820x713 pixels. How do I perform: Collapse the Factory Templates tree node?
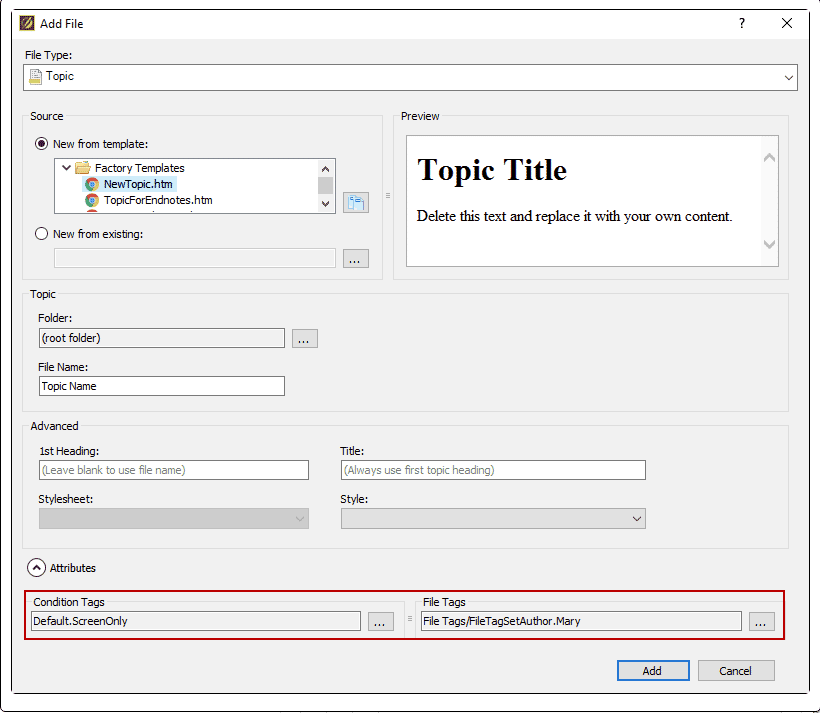[x=66, y=168]
